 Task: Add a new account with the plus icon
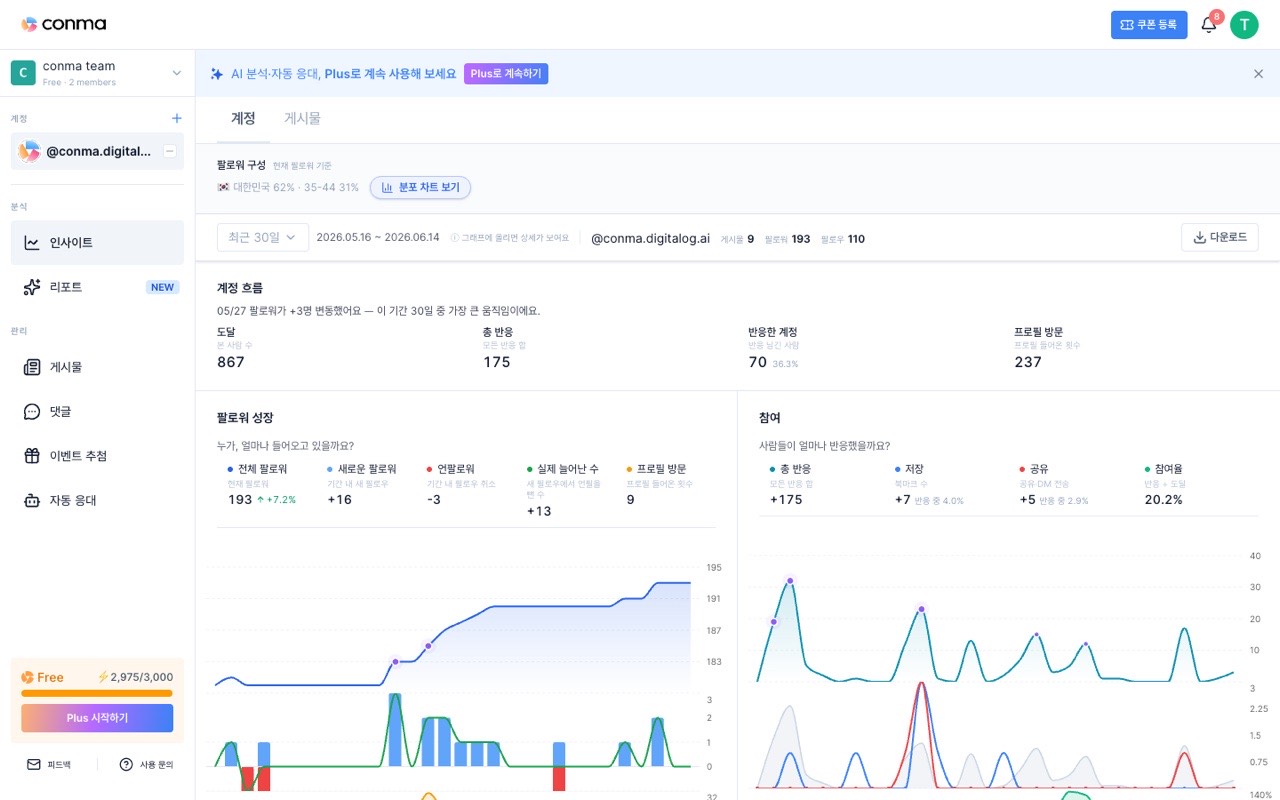(x=177, y=118)
